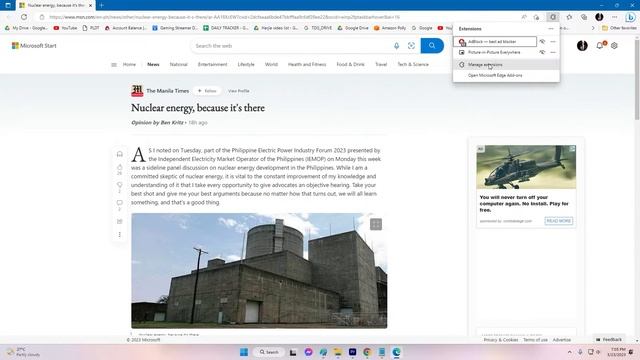The image size is (640, 360).
Task: Open Terms of use footer link
Action: 536,340
